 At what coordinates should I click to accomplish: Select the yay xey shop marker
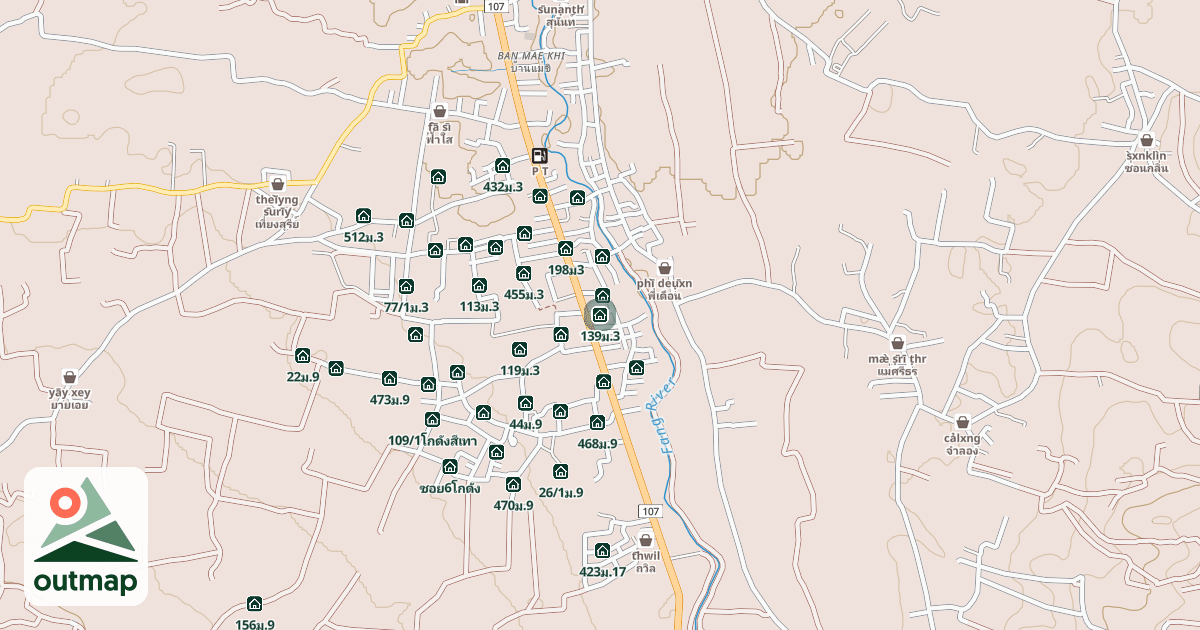tap(69, 377)
